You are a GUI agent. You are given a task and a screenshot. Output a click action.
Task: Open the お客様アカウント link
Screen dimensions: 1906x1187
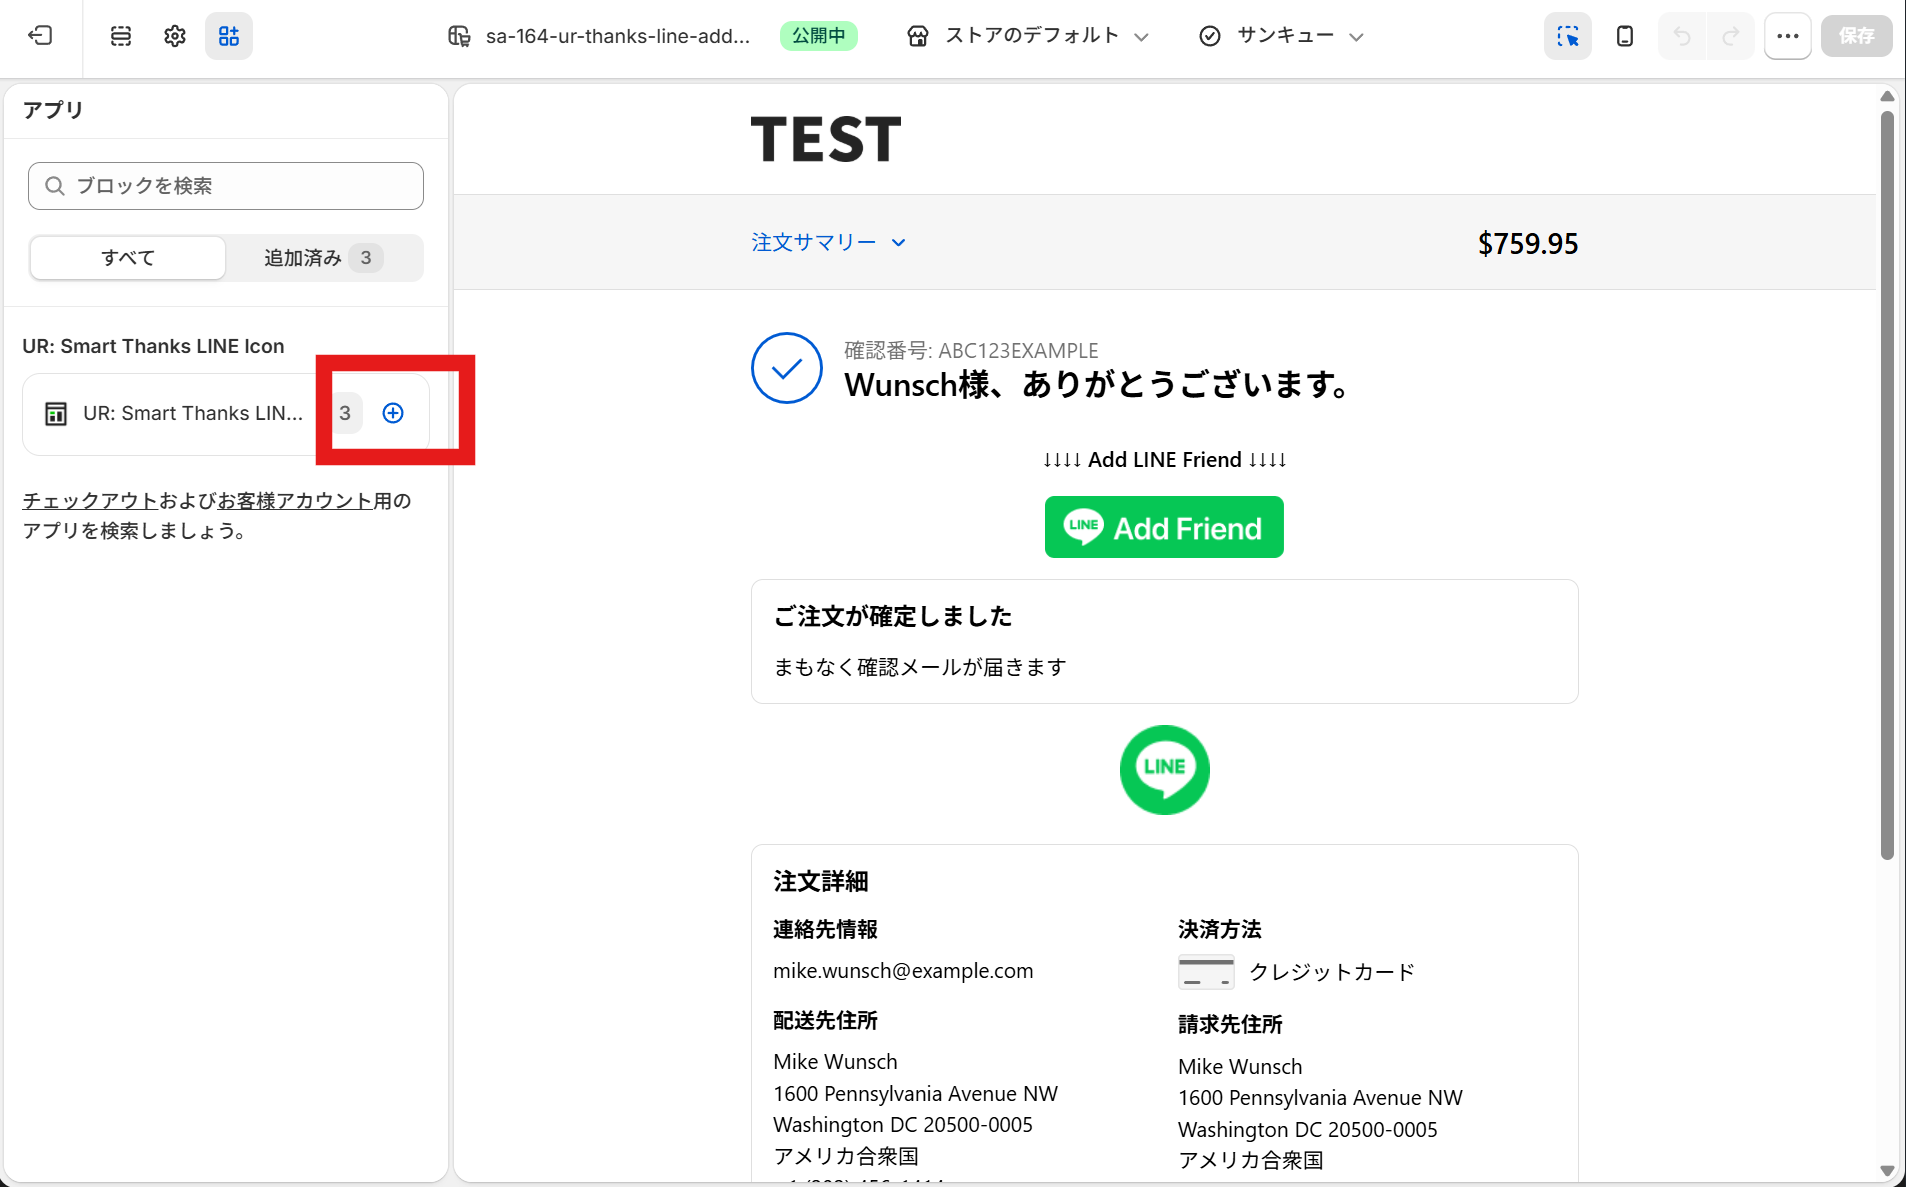coord(295,501)
